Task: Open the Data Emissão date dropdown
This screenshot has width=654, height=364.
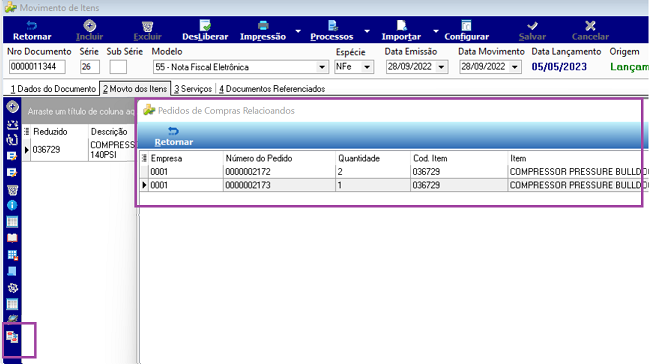Action: pos(441,67)
